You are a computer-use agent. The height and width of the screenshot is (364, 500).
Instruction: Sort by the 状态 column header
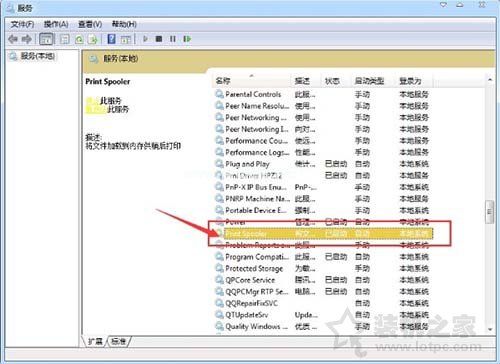335,81
